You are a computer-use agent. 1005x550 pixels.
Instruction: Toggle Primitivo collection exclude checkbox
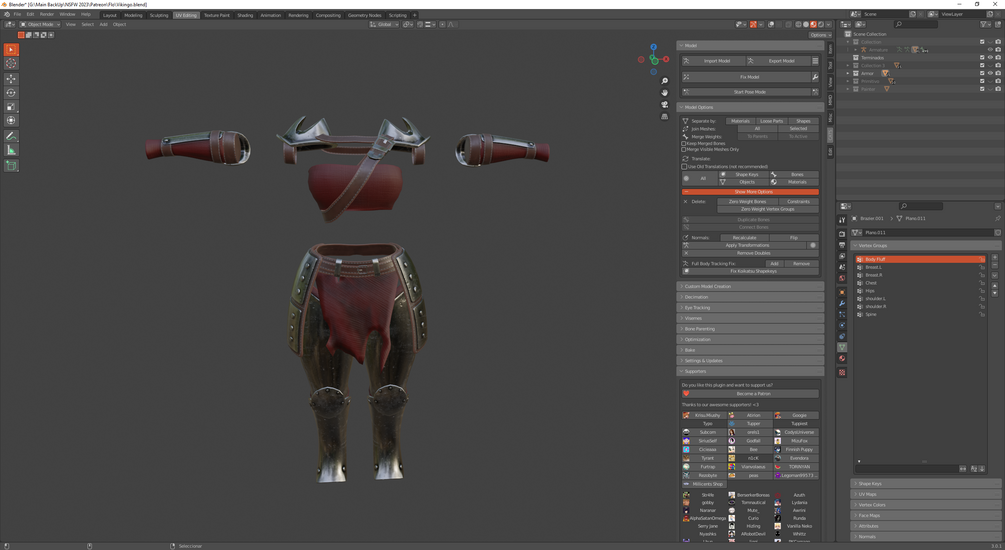click(x=982, y=81)
